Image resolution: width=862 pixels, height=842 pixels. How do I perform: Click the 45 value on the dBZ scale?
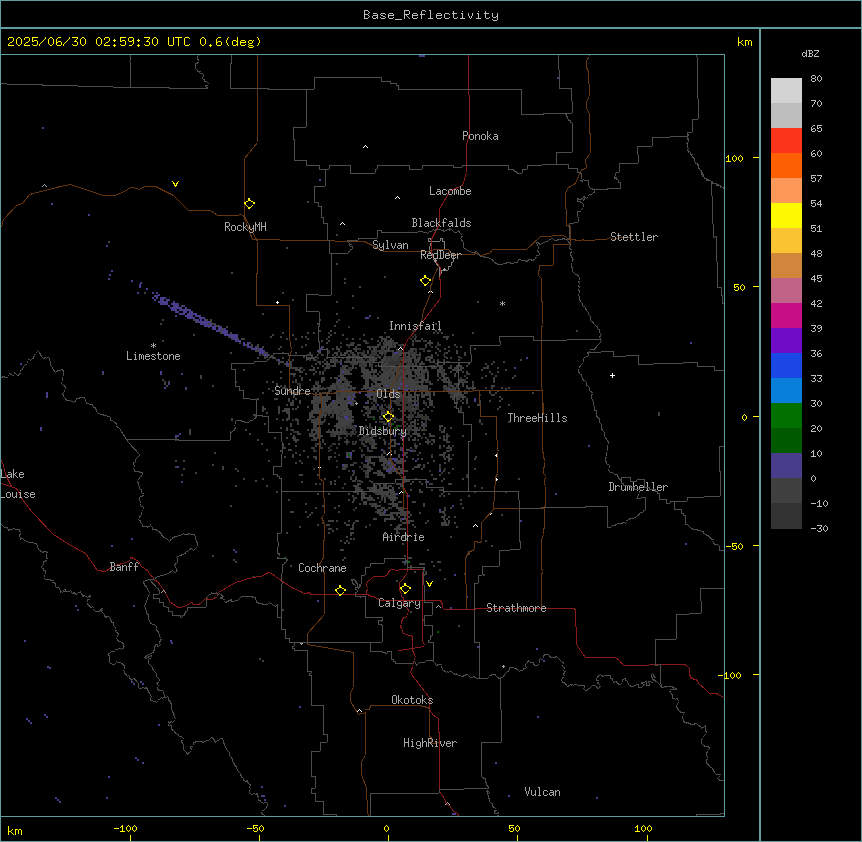pyautogui.click(x=816, y=278)
